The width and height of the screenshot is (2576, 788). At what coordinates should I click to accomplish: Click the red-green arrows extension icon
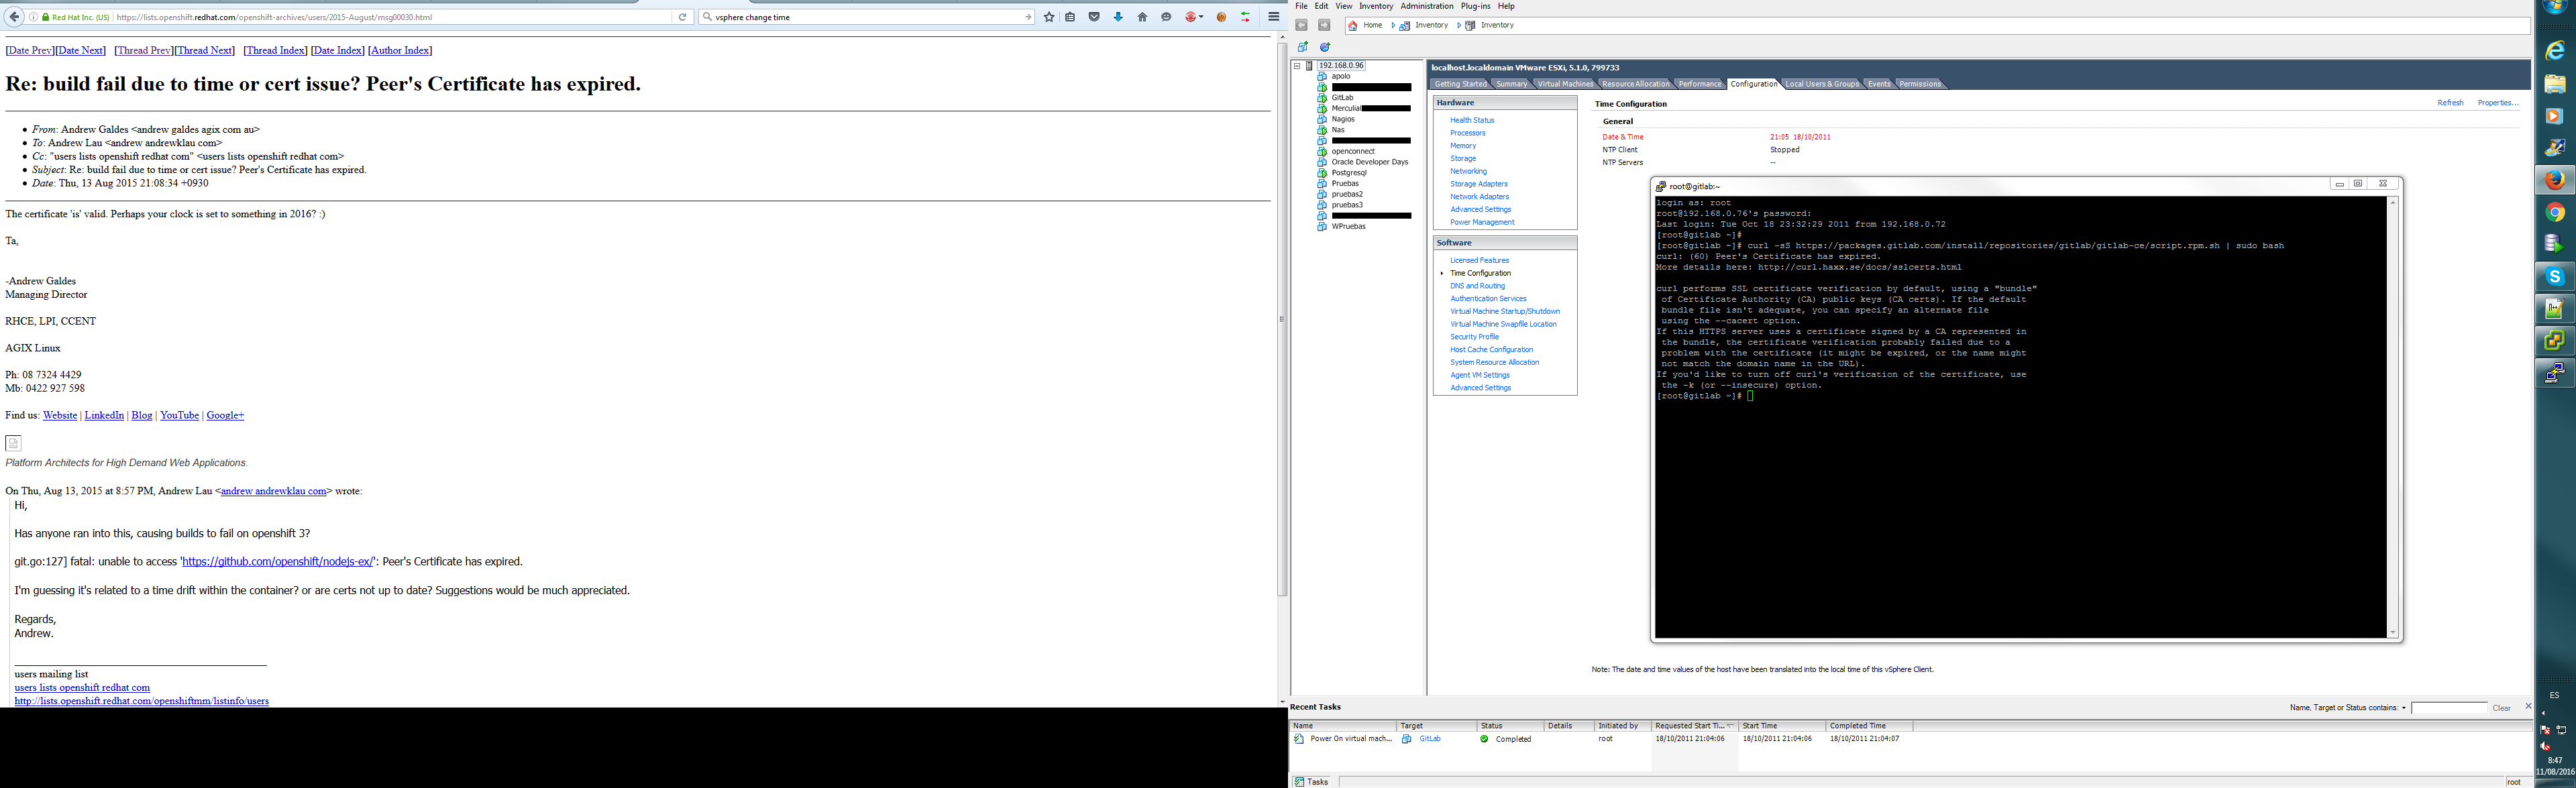1245,17
